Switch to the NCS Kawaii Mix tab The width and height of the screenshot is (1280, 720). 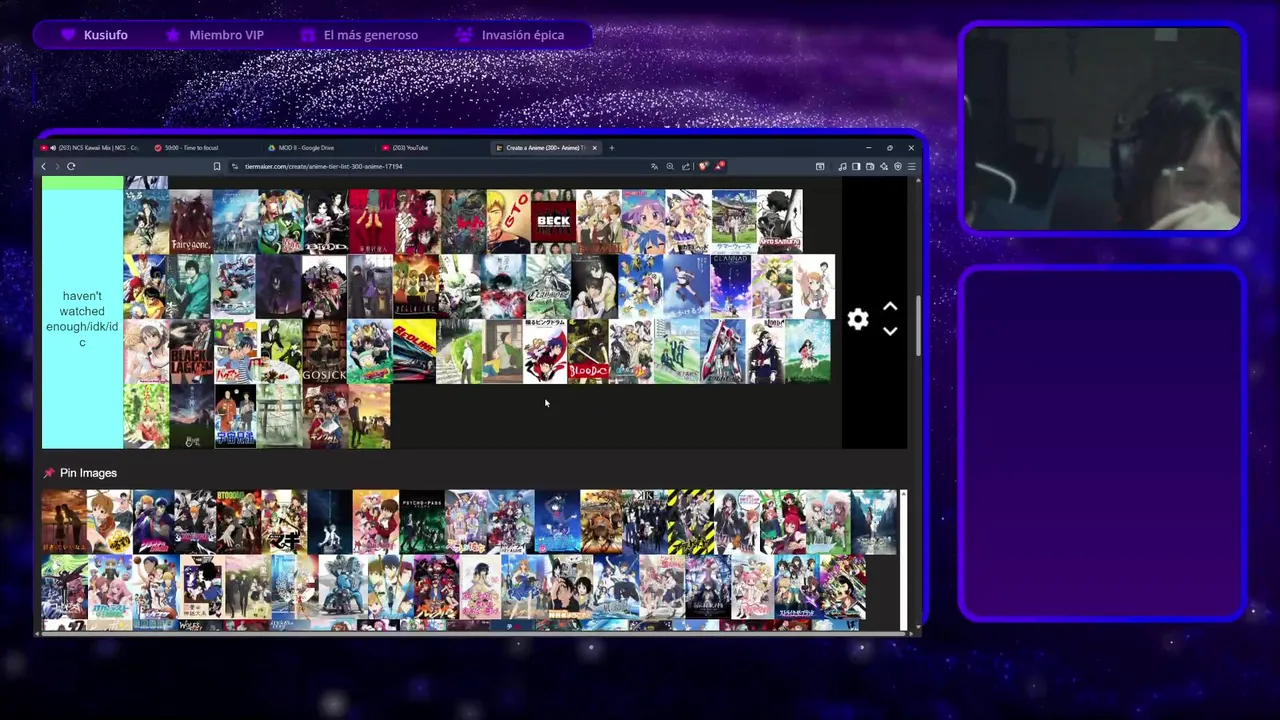tap(90, 148)
